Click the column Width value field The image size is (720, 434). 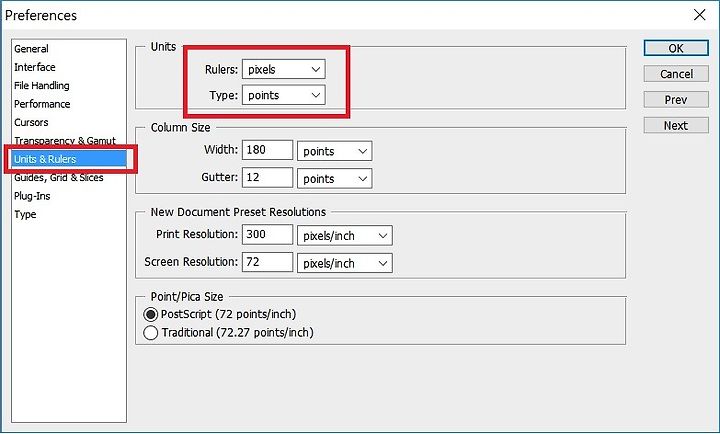click(267, 150)
